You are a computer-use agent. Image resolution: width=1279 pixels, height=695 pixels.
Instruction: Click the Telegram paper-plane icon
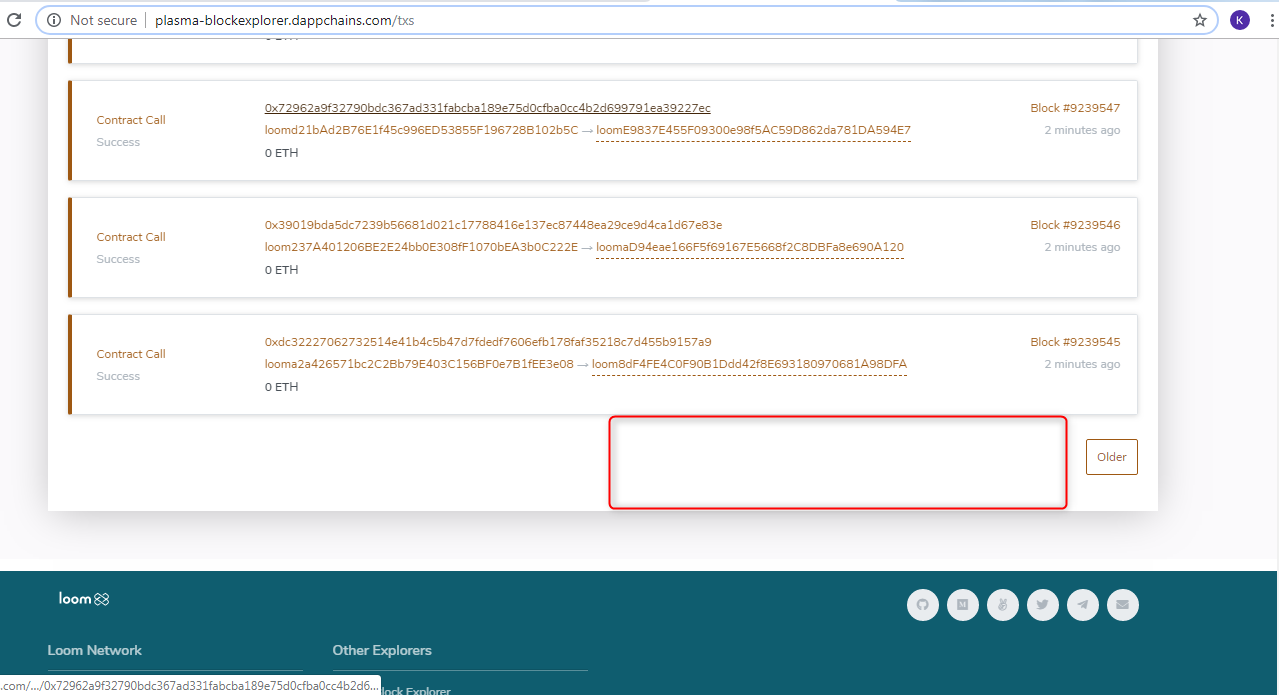coord(1083,605)
